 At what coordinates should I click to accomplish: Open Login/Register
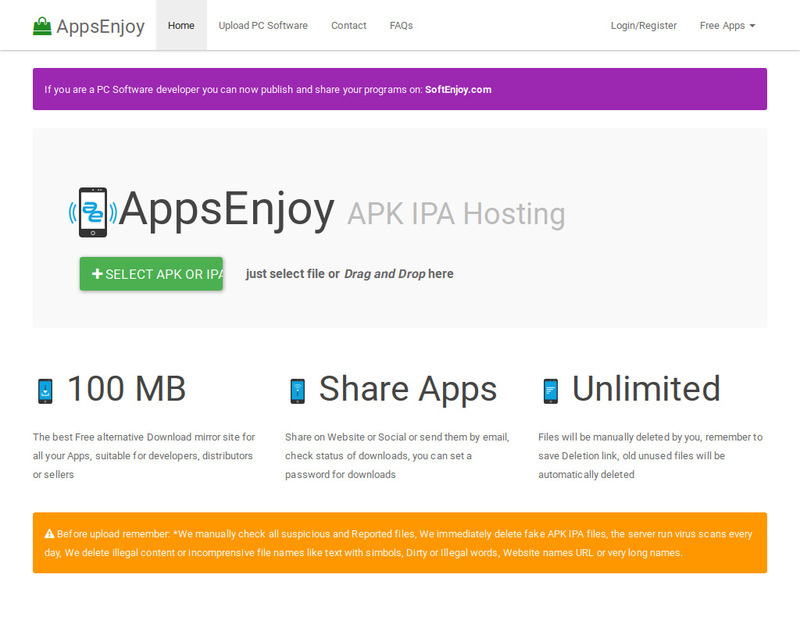[643, 26]
